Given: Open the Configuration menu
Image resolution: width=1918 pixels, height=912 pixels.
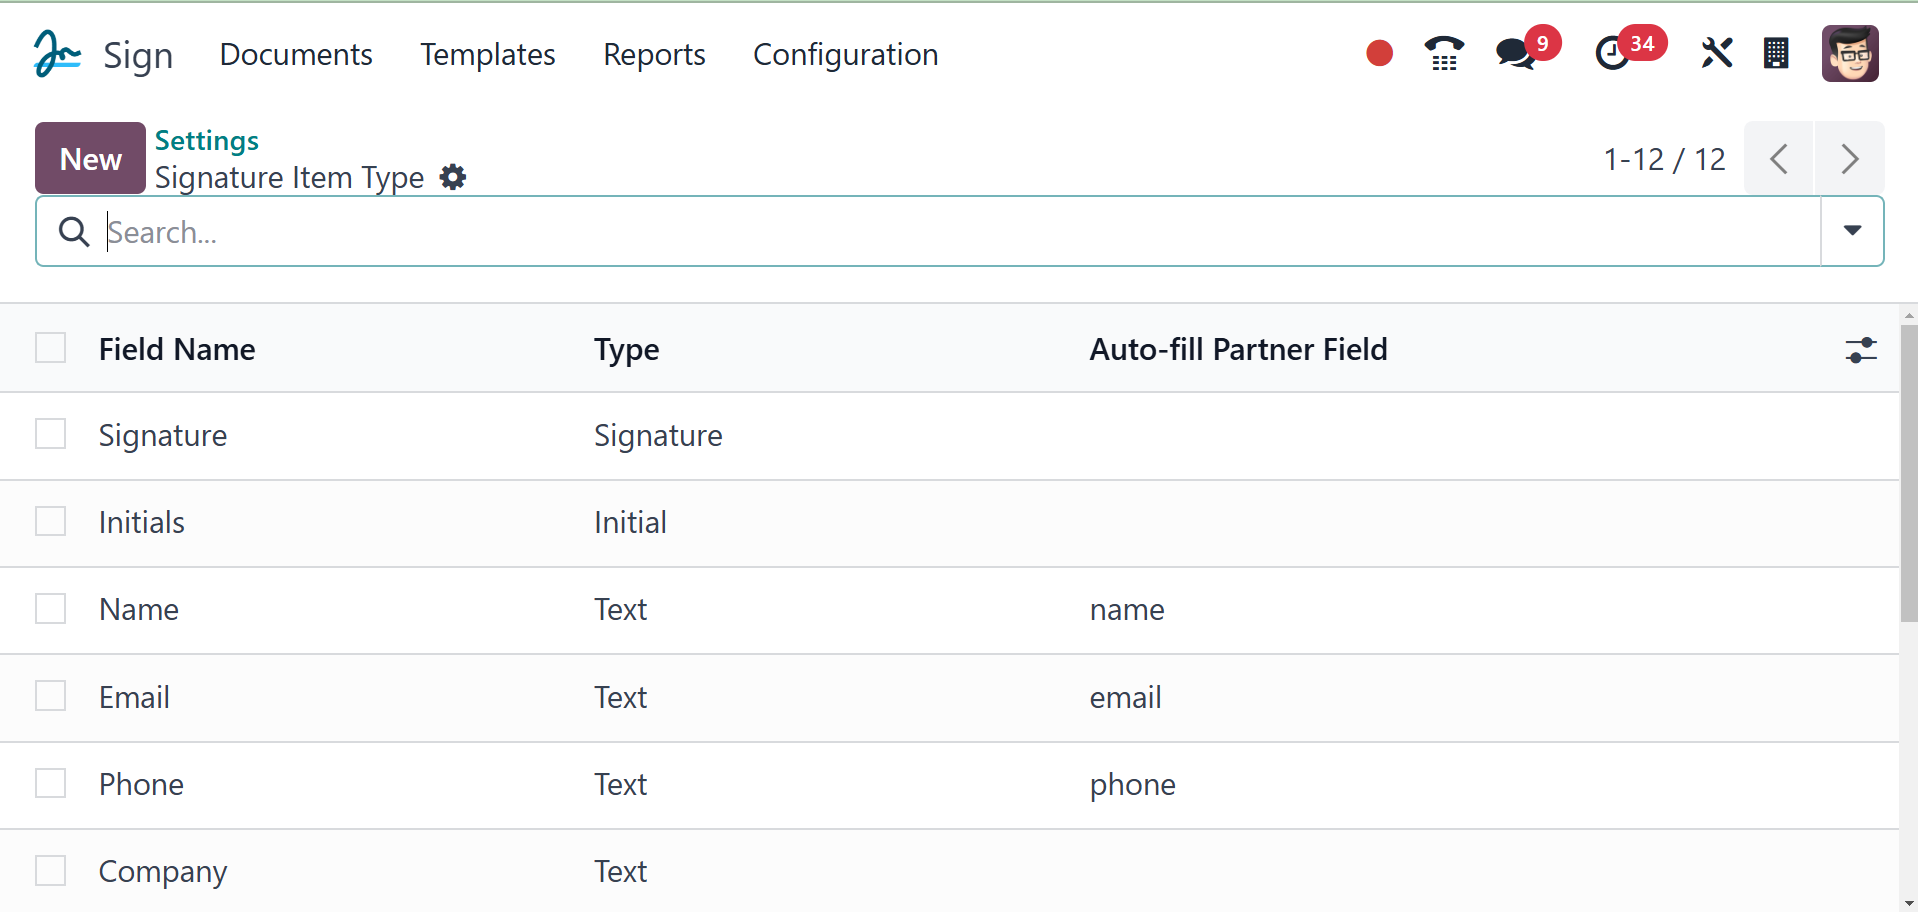Looking at the screenshot, I should click(845, 55).
